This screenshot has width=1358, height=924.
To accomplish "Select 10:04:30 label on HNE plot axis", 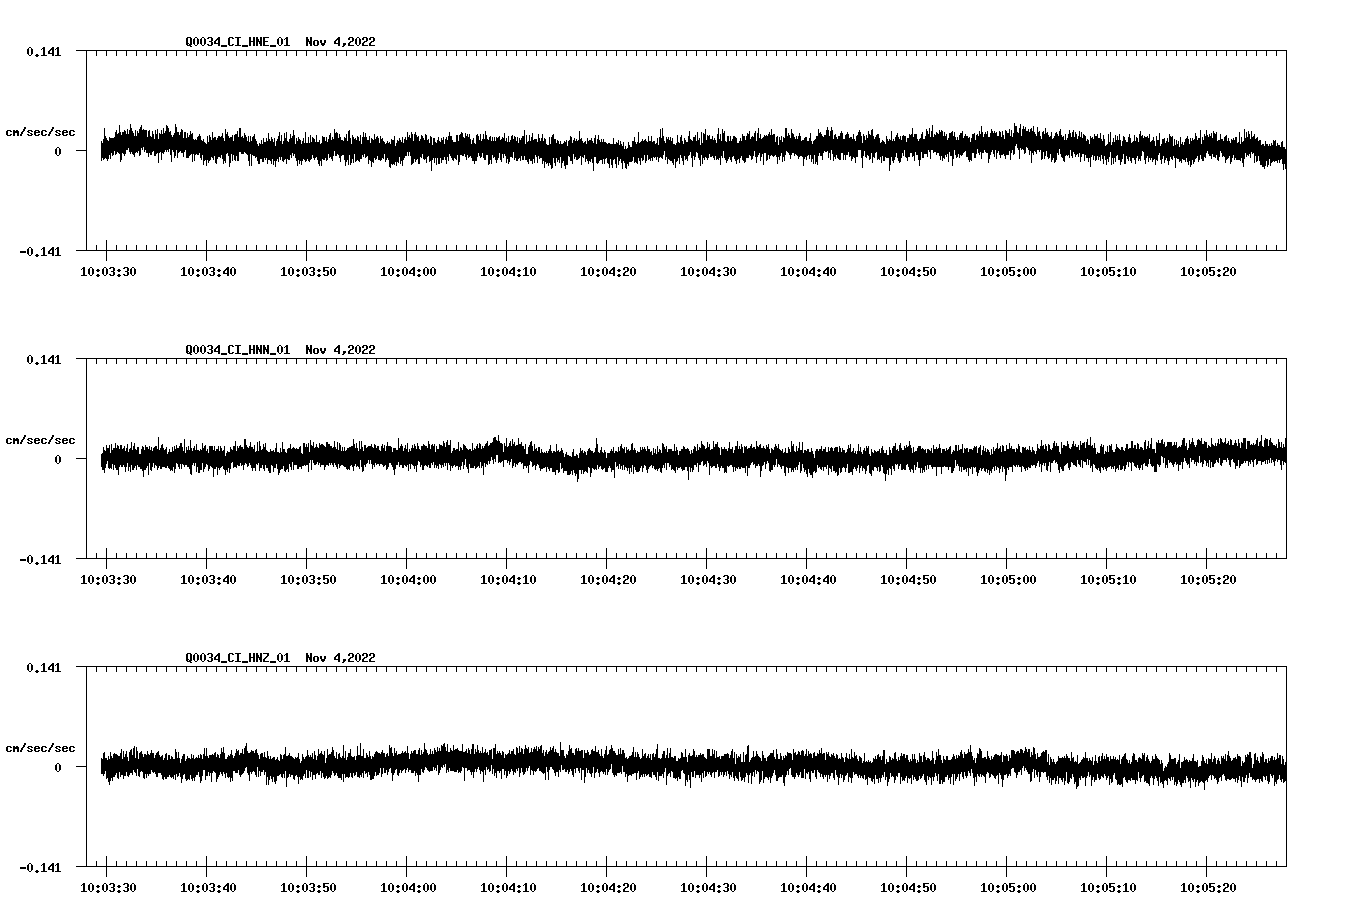I will (708, 271).
